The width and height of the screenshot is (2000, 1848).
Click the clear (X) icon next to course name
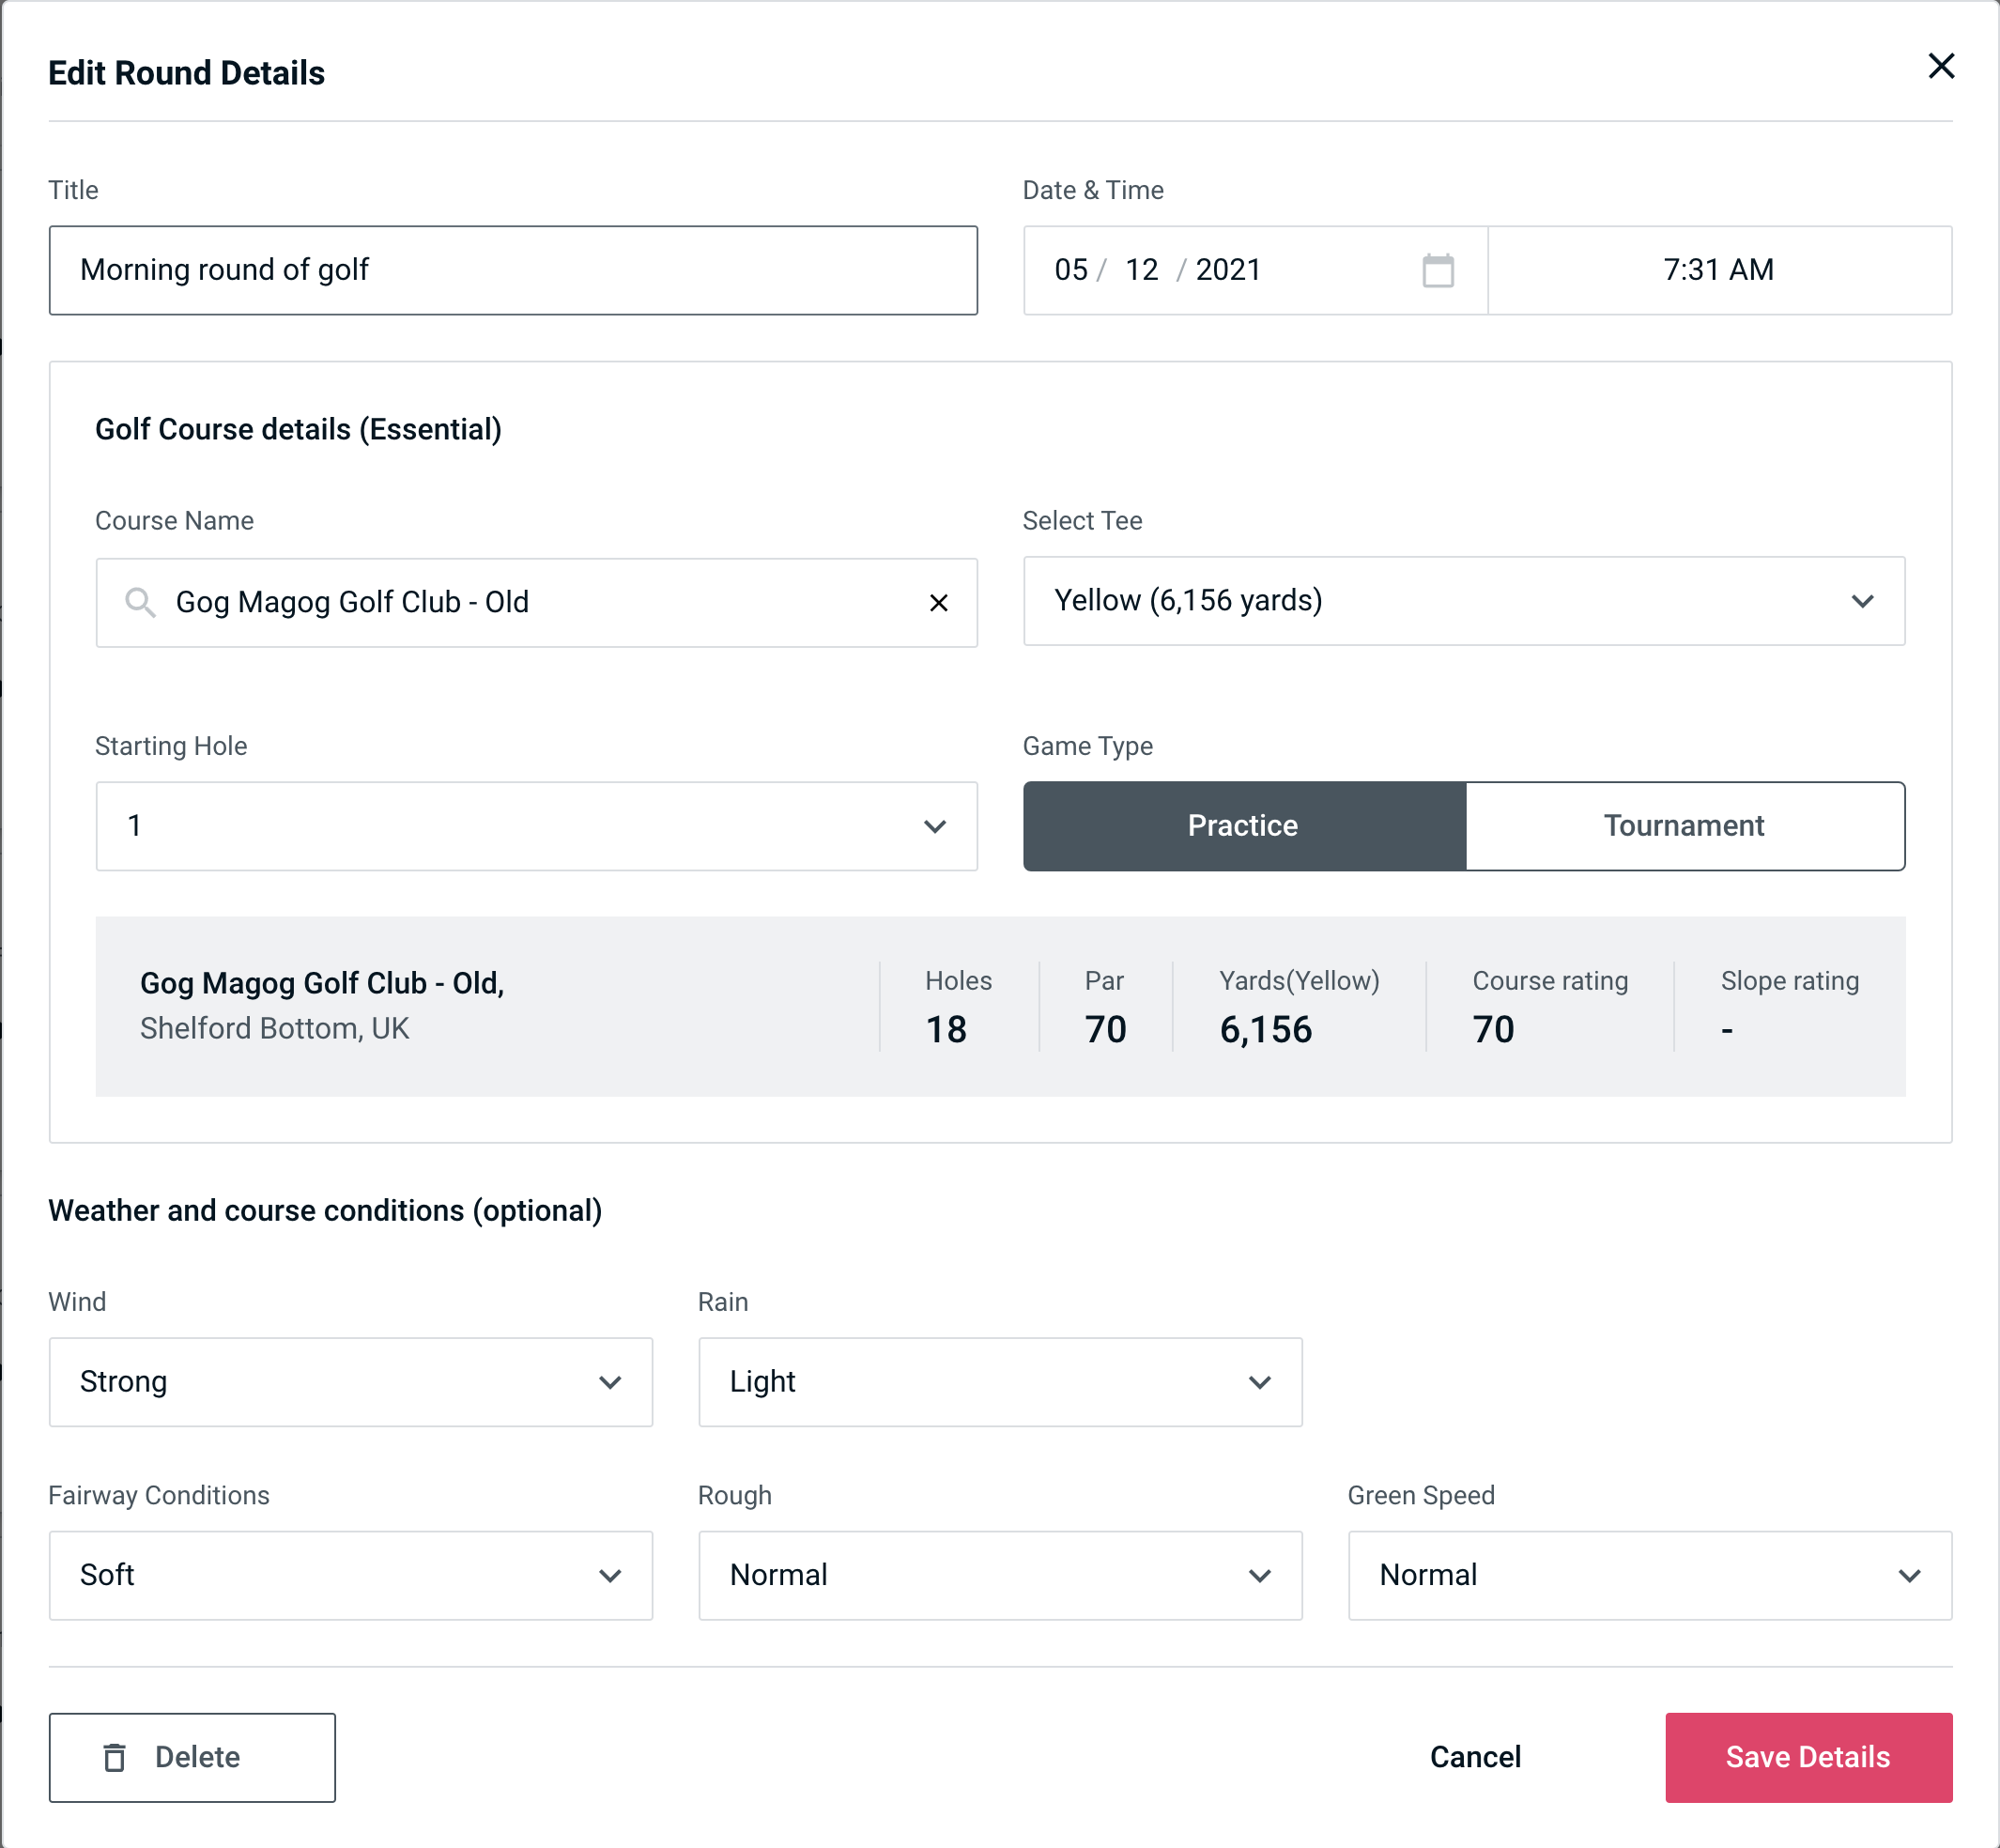click(x=937, y=603)
